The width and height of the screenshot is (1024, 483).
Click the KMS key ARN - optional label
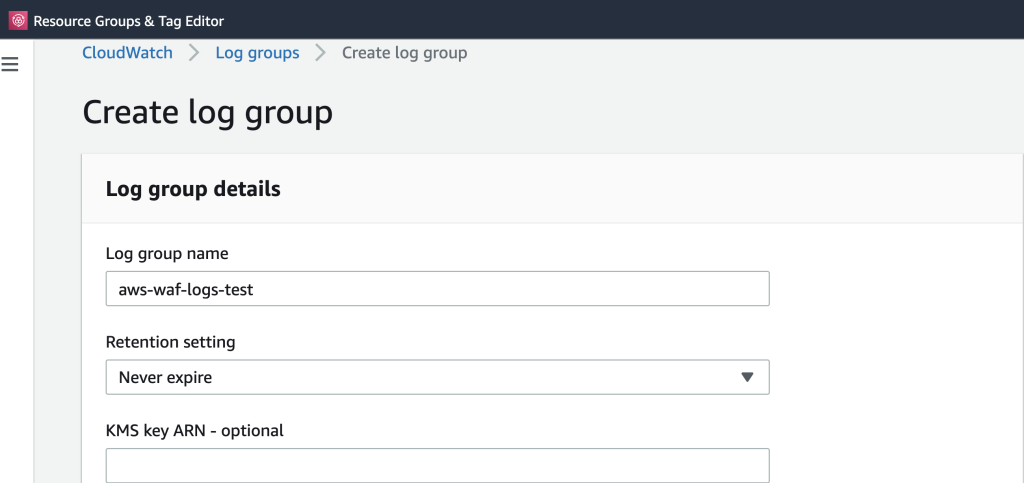point(195,431)
